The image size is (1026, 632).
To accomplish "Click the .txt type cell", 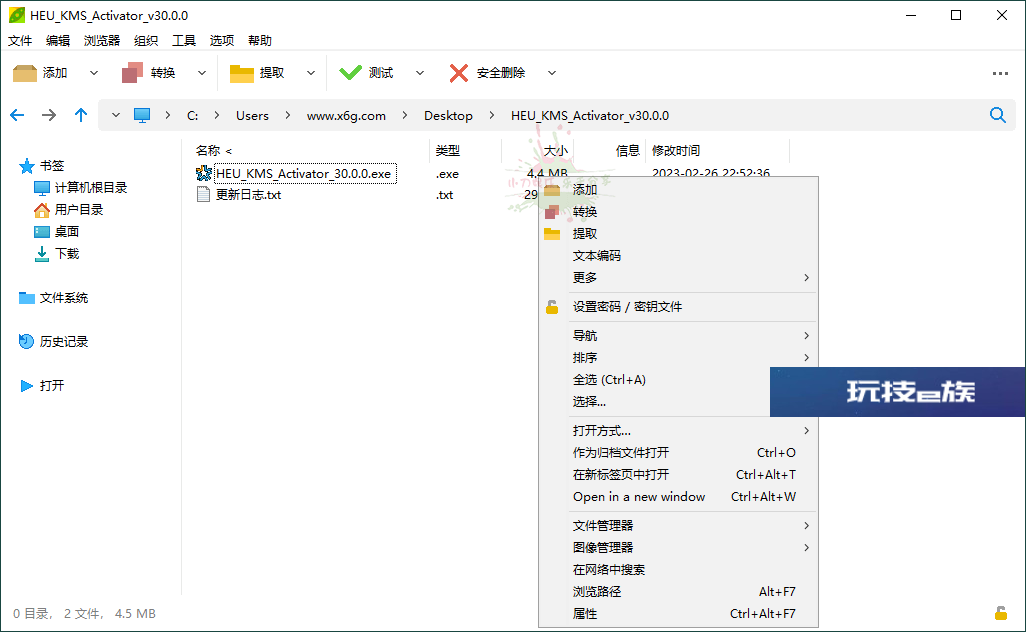I will [x=444, y=195].
